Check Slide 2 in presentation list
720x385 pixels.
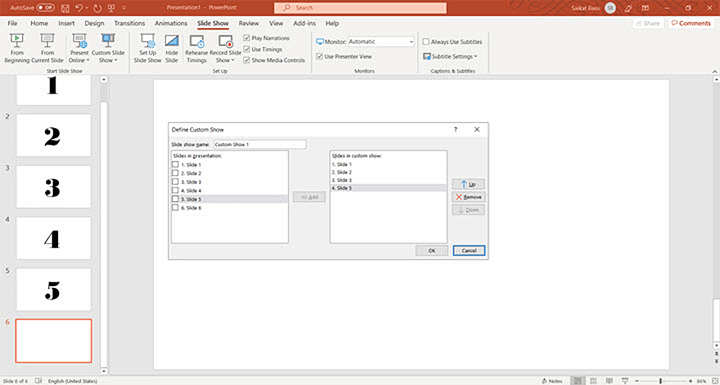[175, 173]
